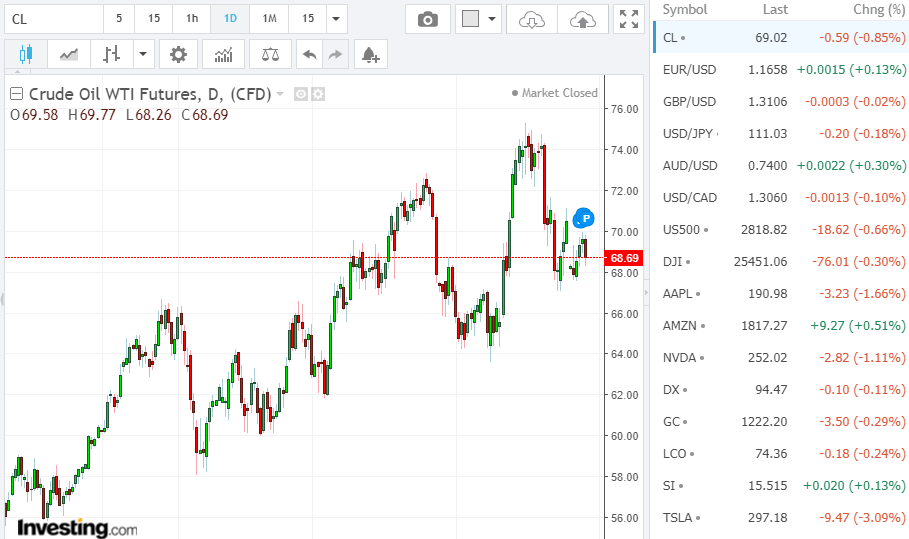
Task: Select the candlestick chart style
Action: pos(26,54)
